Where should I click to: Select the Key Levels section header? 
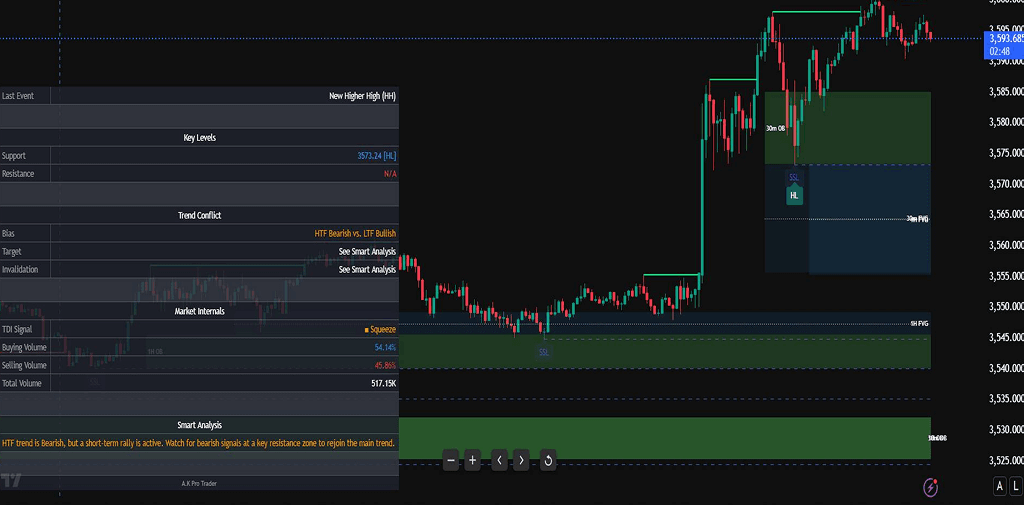[199, 138]
